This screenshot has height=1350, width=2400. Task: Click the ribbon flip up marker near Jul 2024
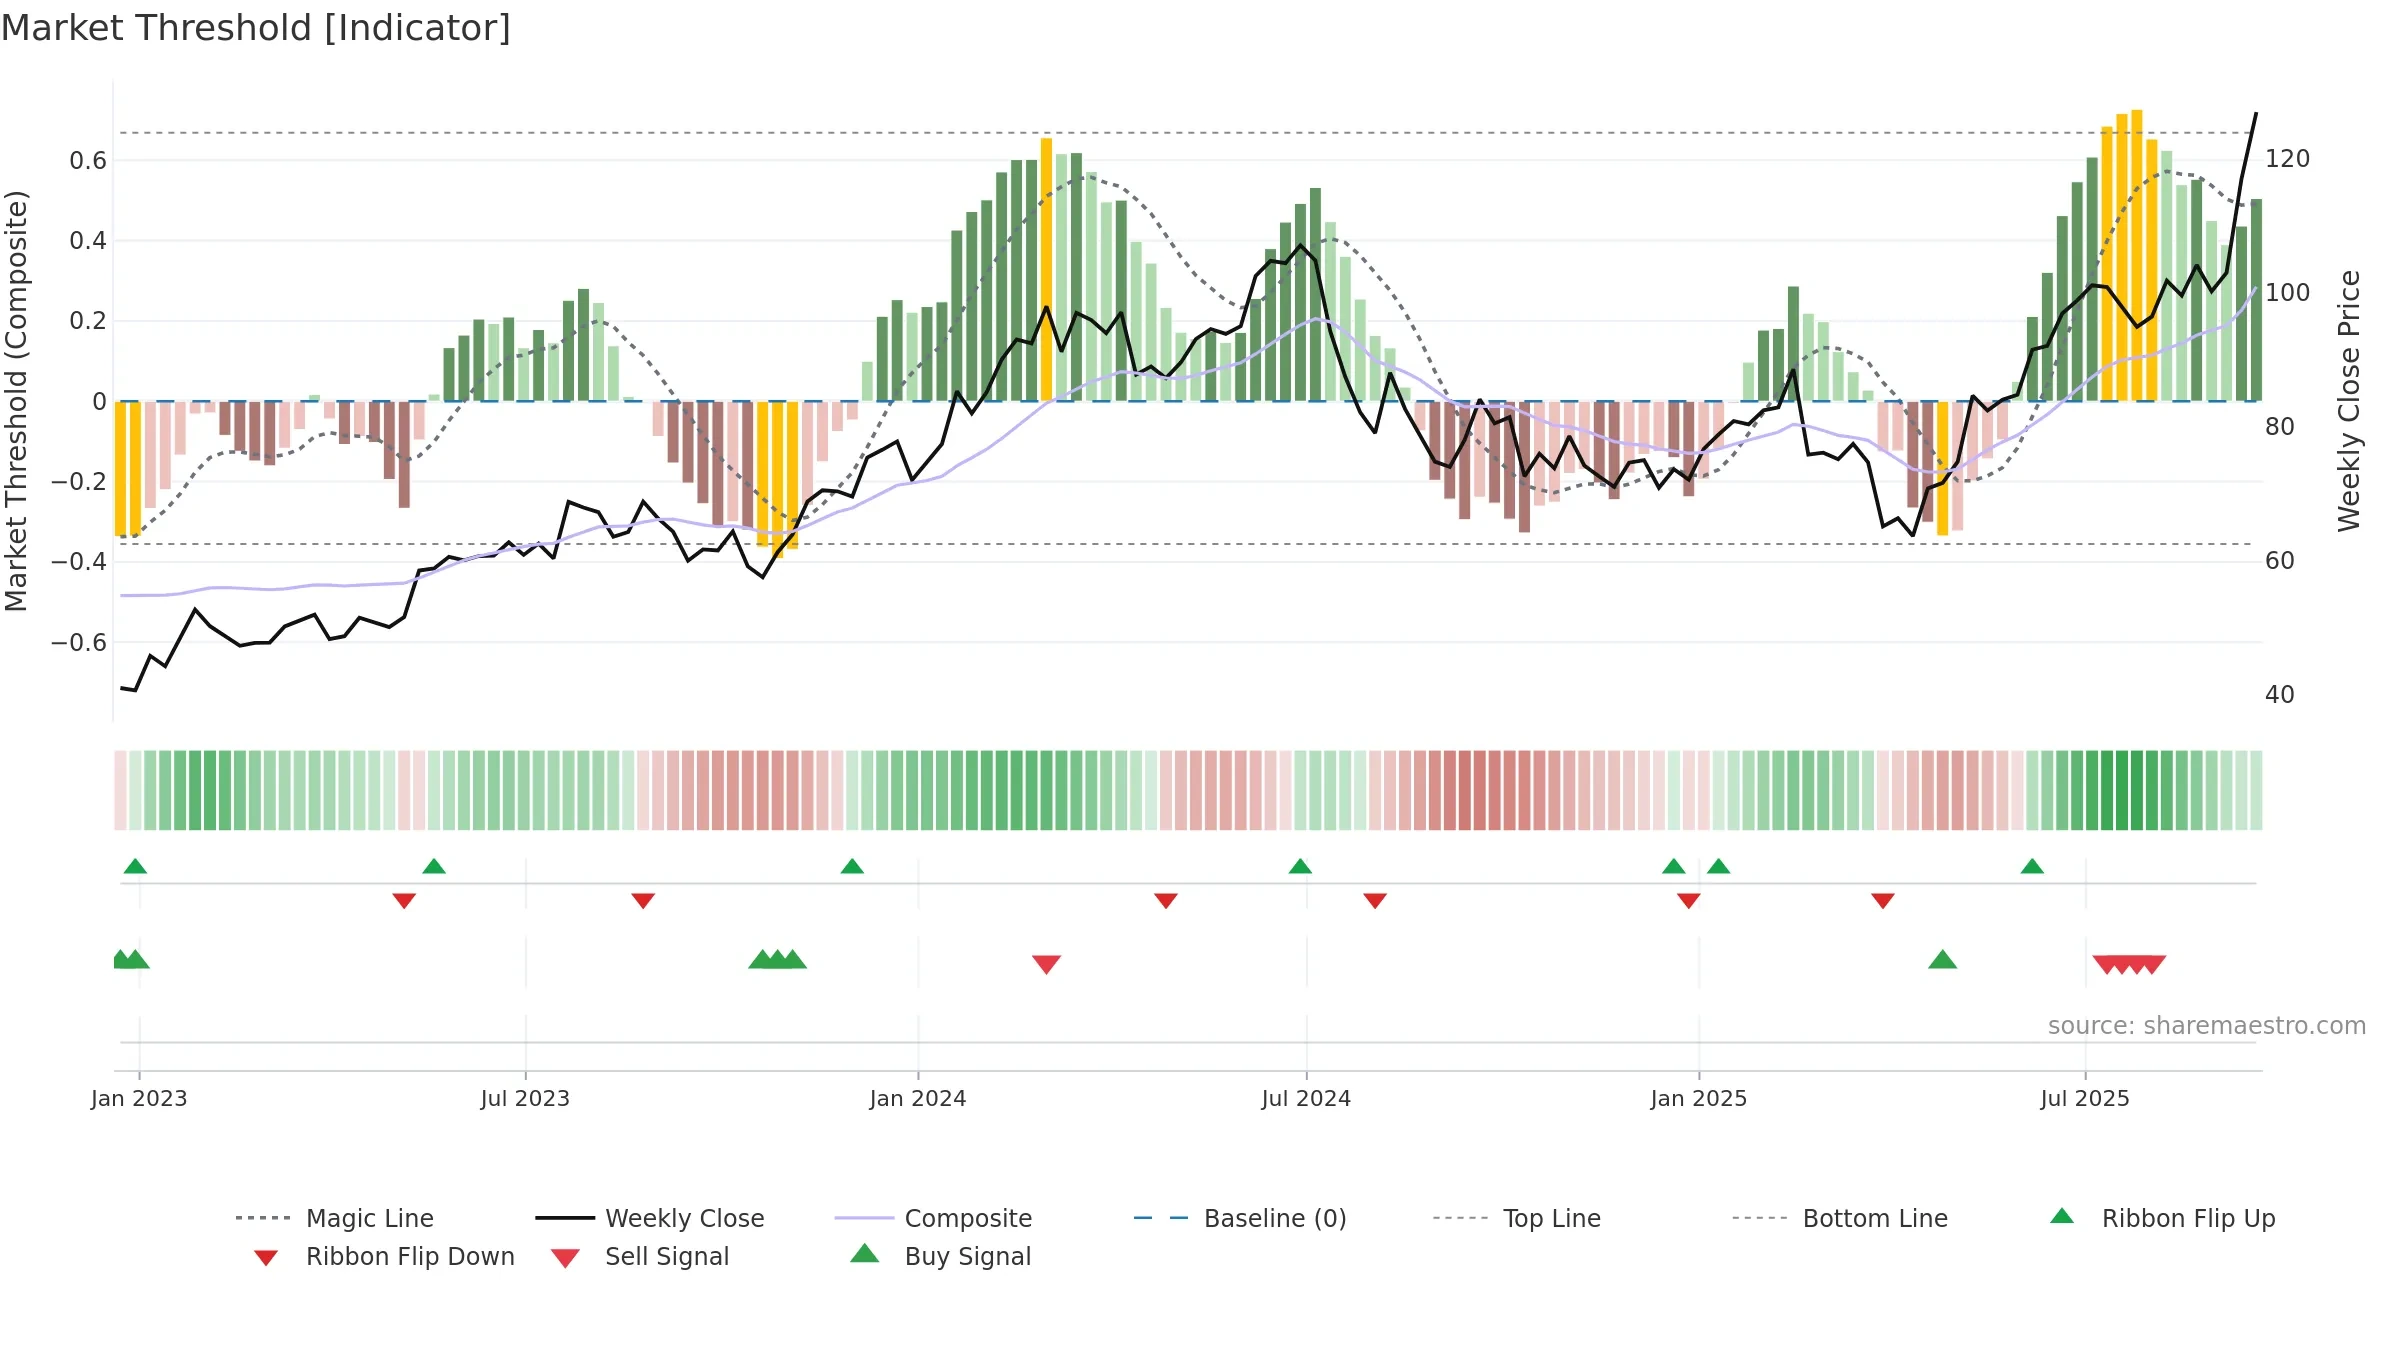click(1300, 866)
